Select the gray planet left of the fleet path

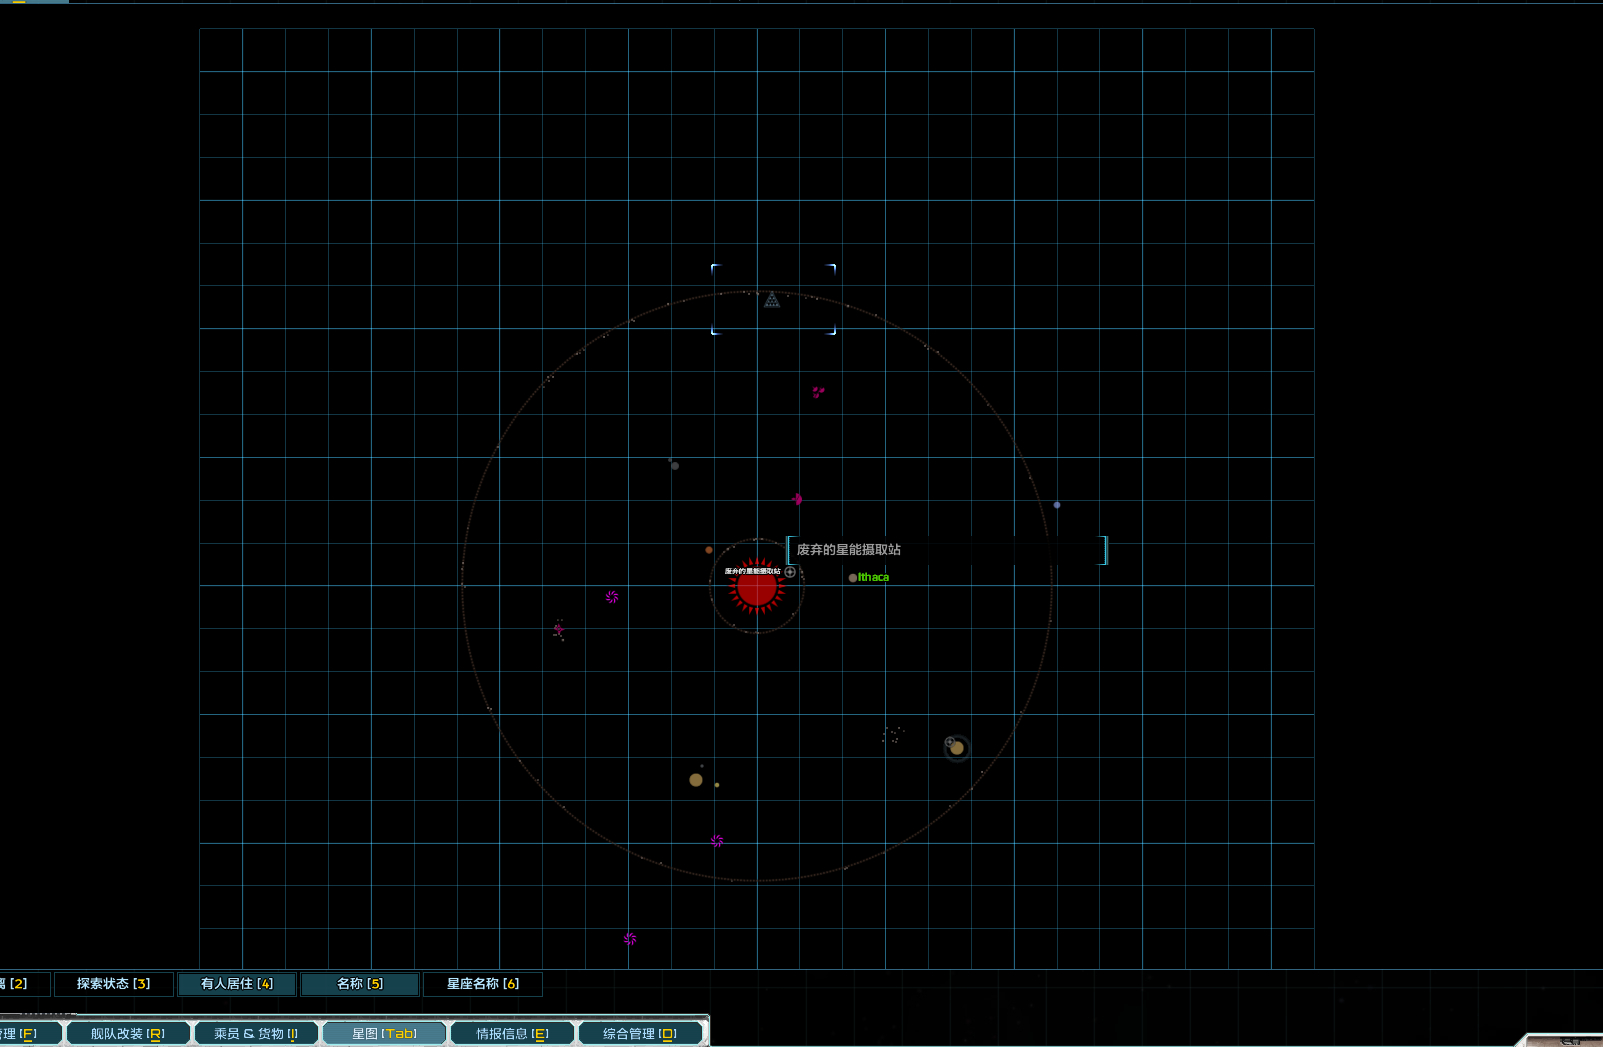pyautogui.click(x=675, y=466)
